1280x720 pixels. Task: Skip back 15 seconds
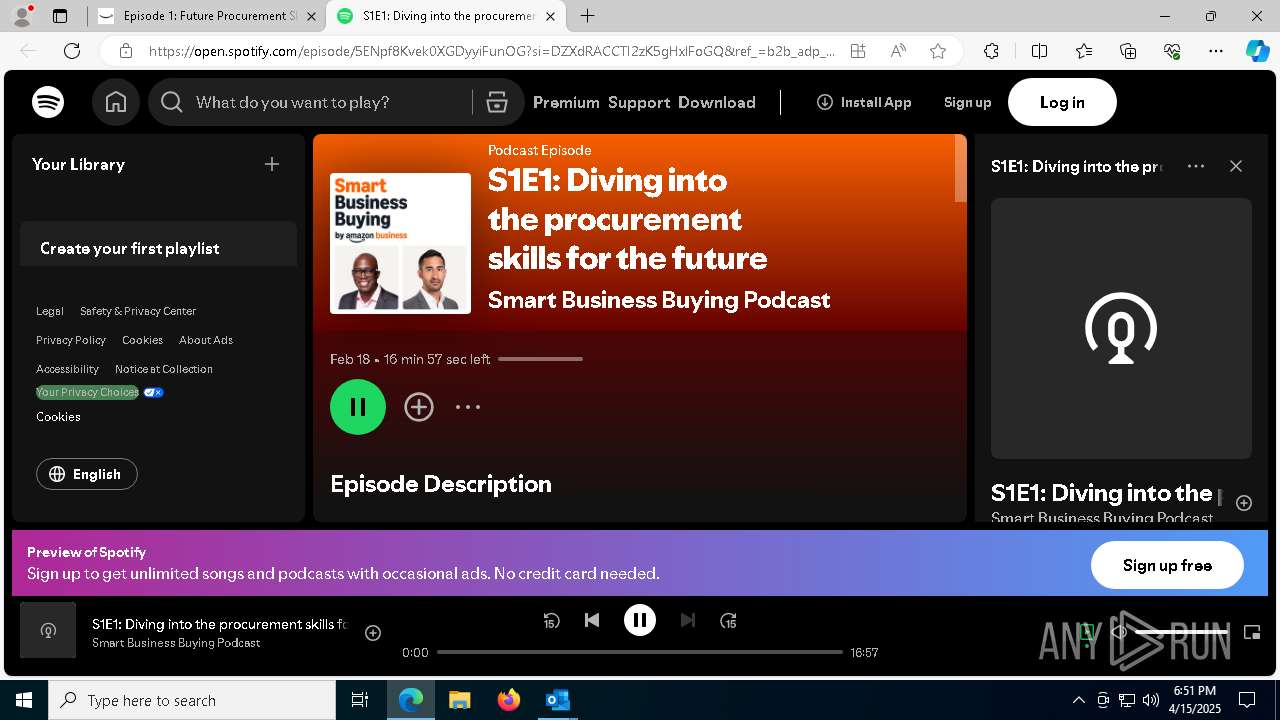pyautogui.click(x=551, y=620)
